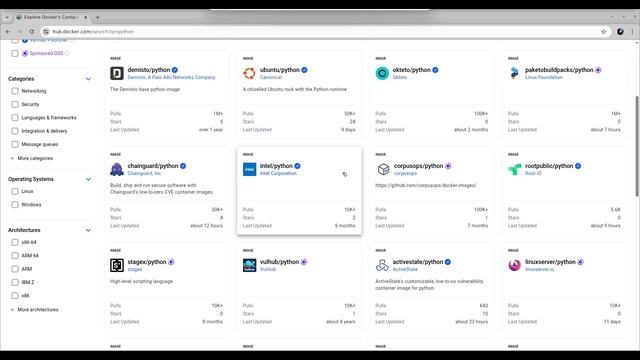
Task: Open the stagex/python image title
Action: click(147, 262)
